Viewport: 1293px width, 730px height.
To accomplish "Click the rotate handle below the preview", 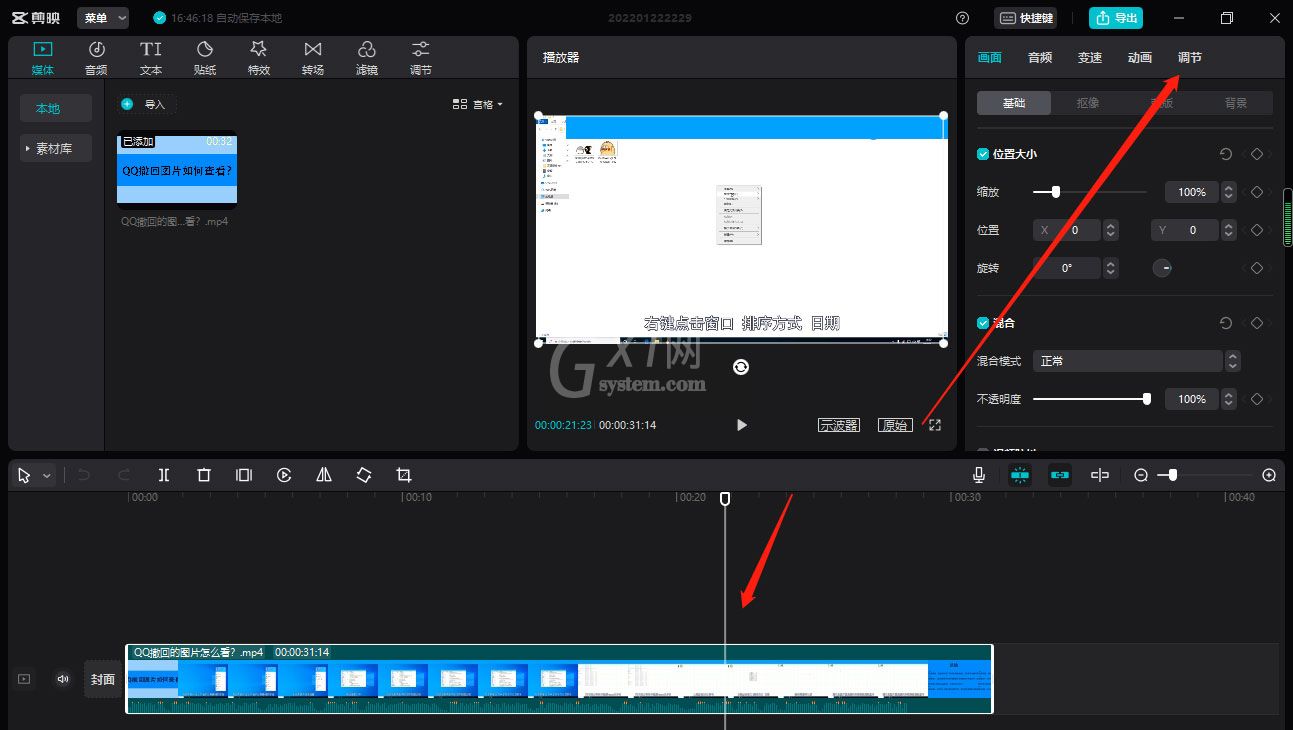I will tap(741, 367).
